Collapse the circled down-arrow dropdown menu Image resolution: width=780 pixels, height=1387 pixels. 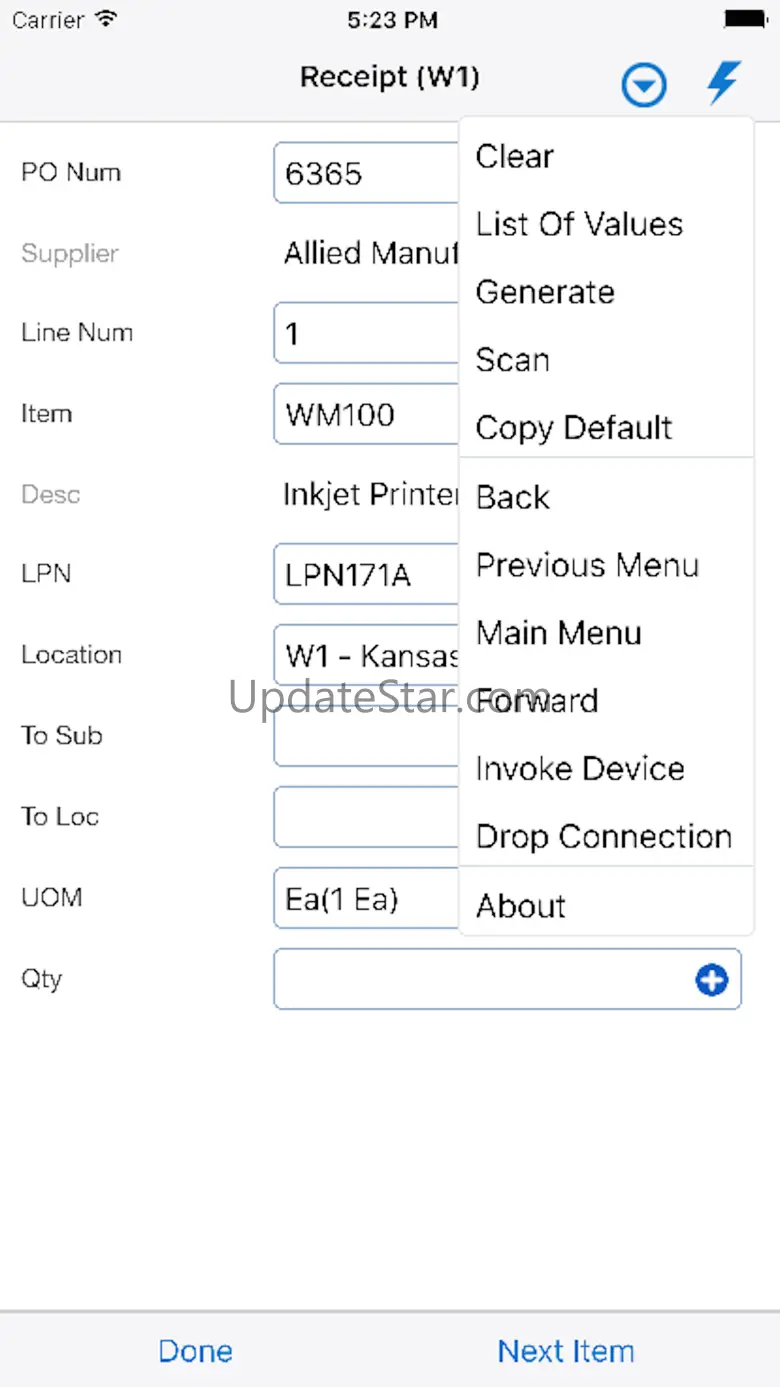[x=644, y=85]
